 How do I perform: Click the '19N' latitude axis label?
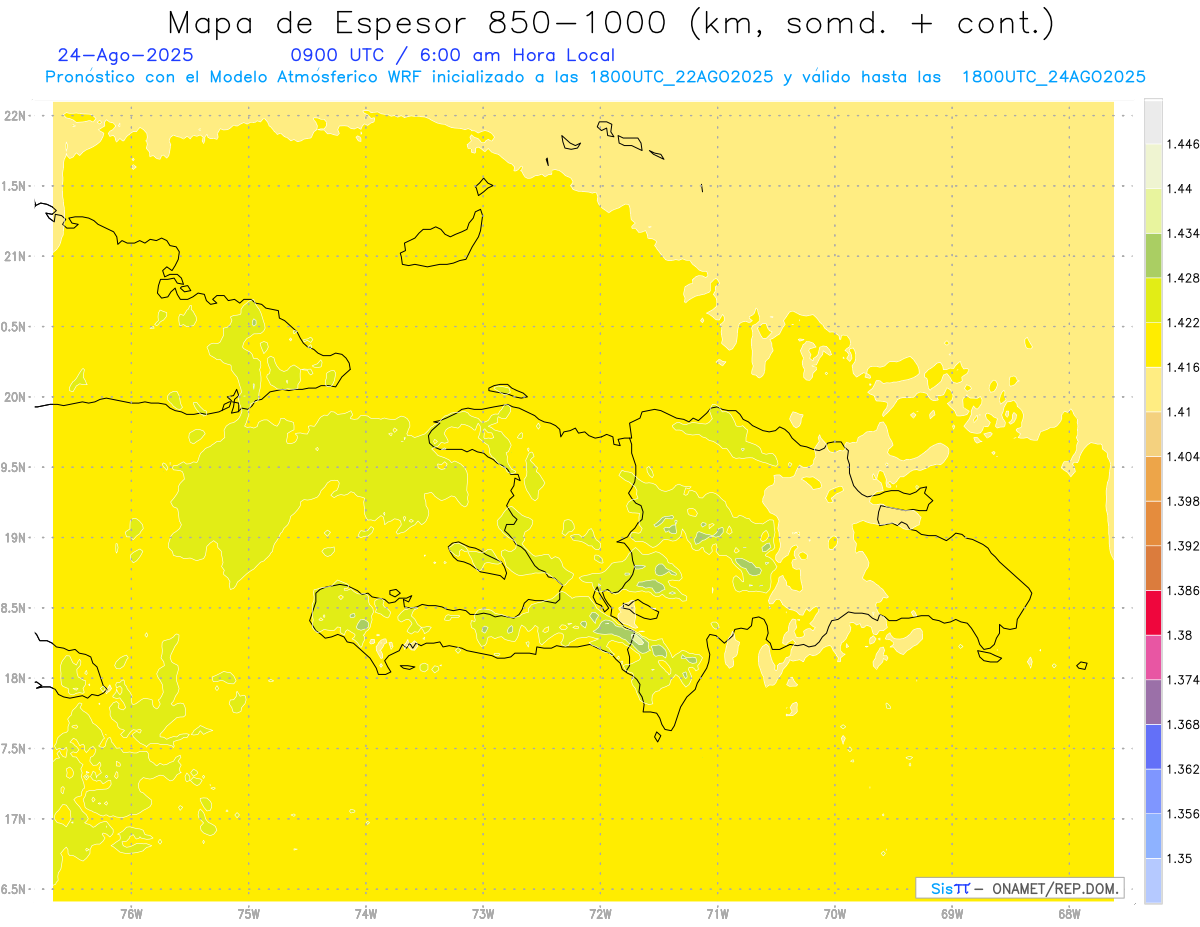pos(15,538)
